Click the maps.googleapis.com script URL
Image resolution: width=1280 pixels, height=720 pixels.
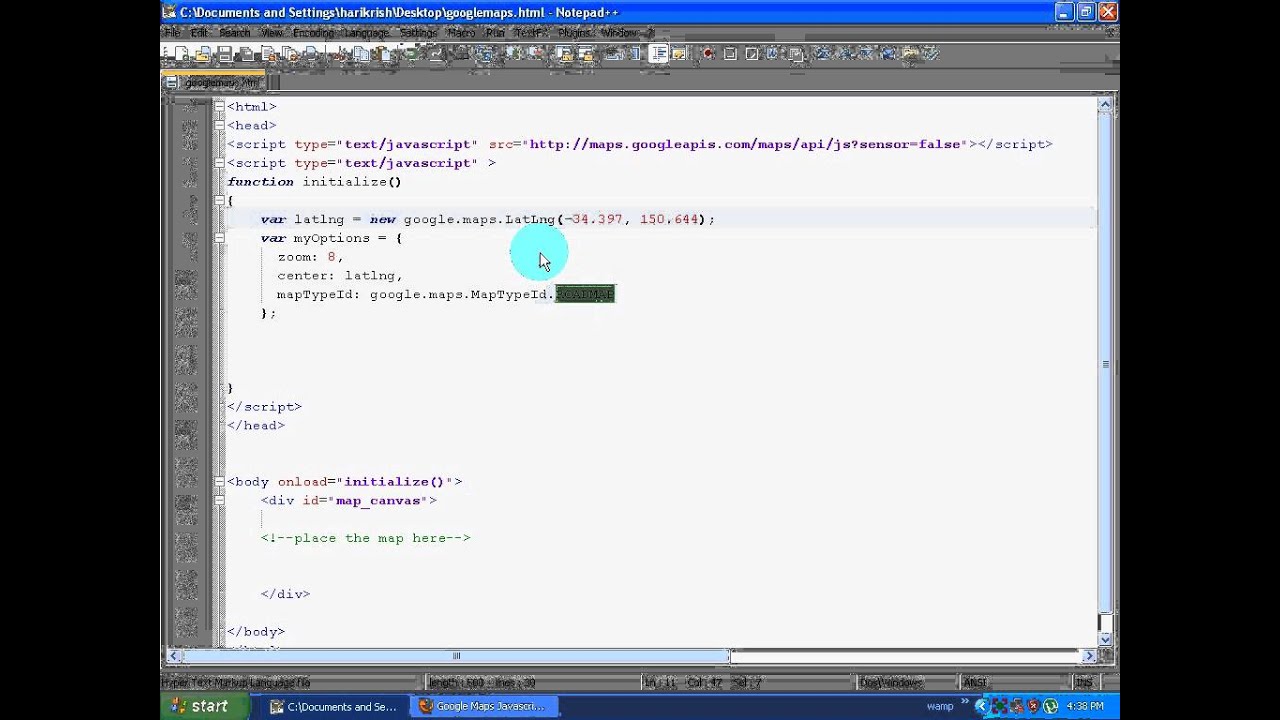click(x=745, y=144)
